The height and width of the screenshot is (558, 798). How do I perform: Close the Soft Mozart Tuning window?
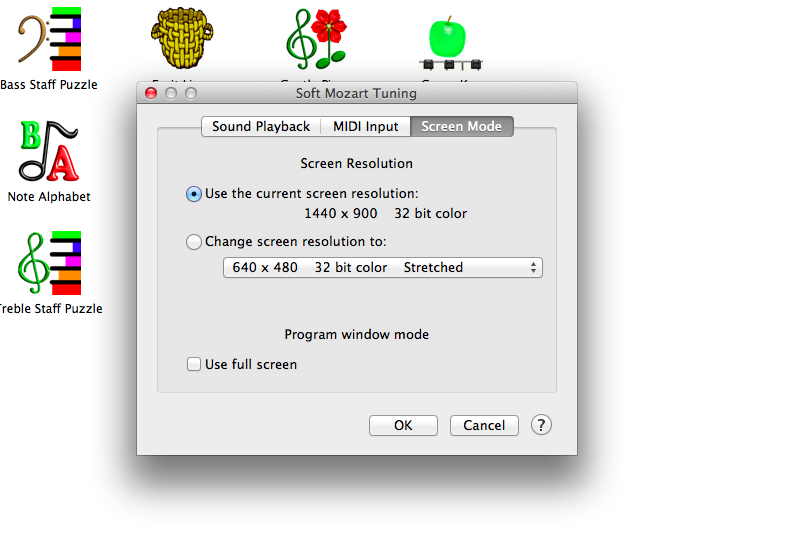[x=151, y=93]
